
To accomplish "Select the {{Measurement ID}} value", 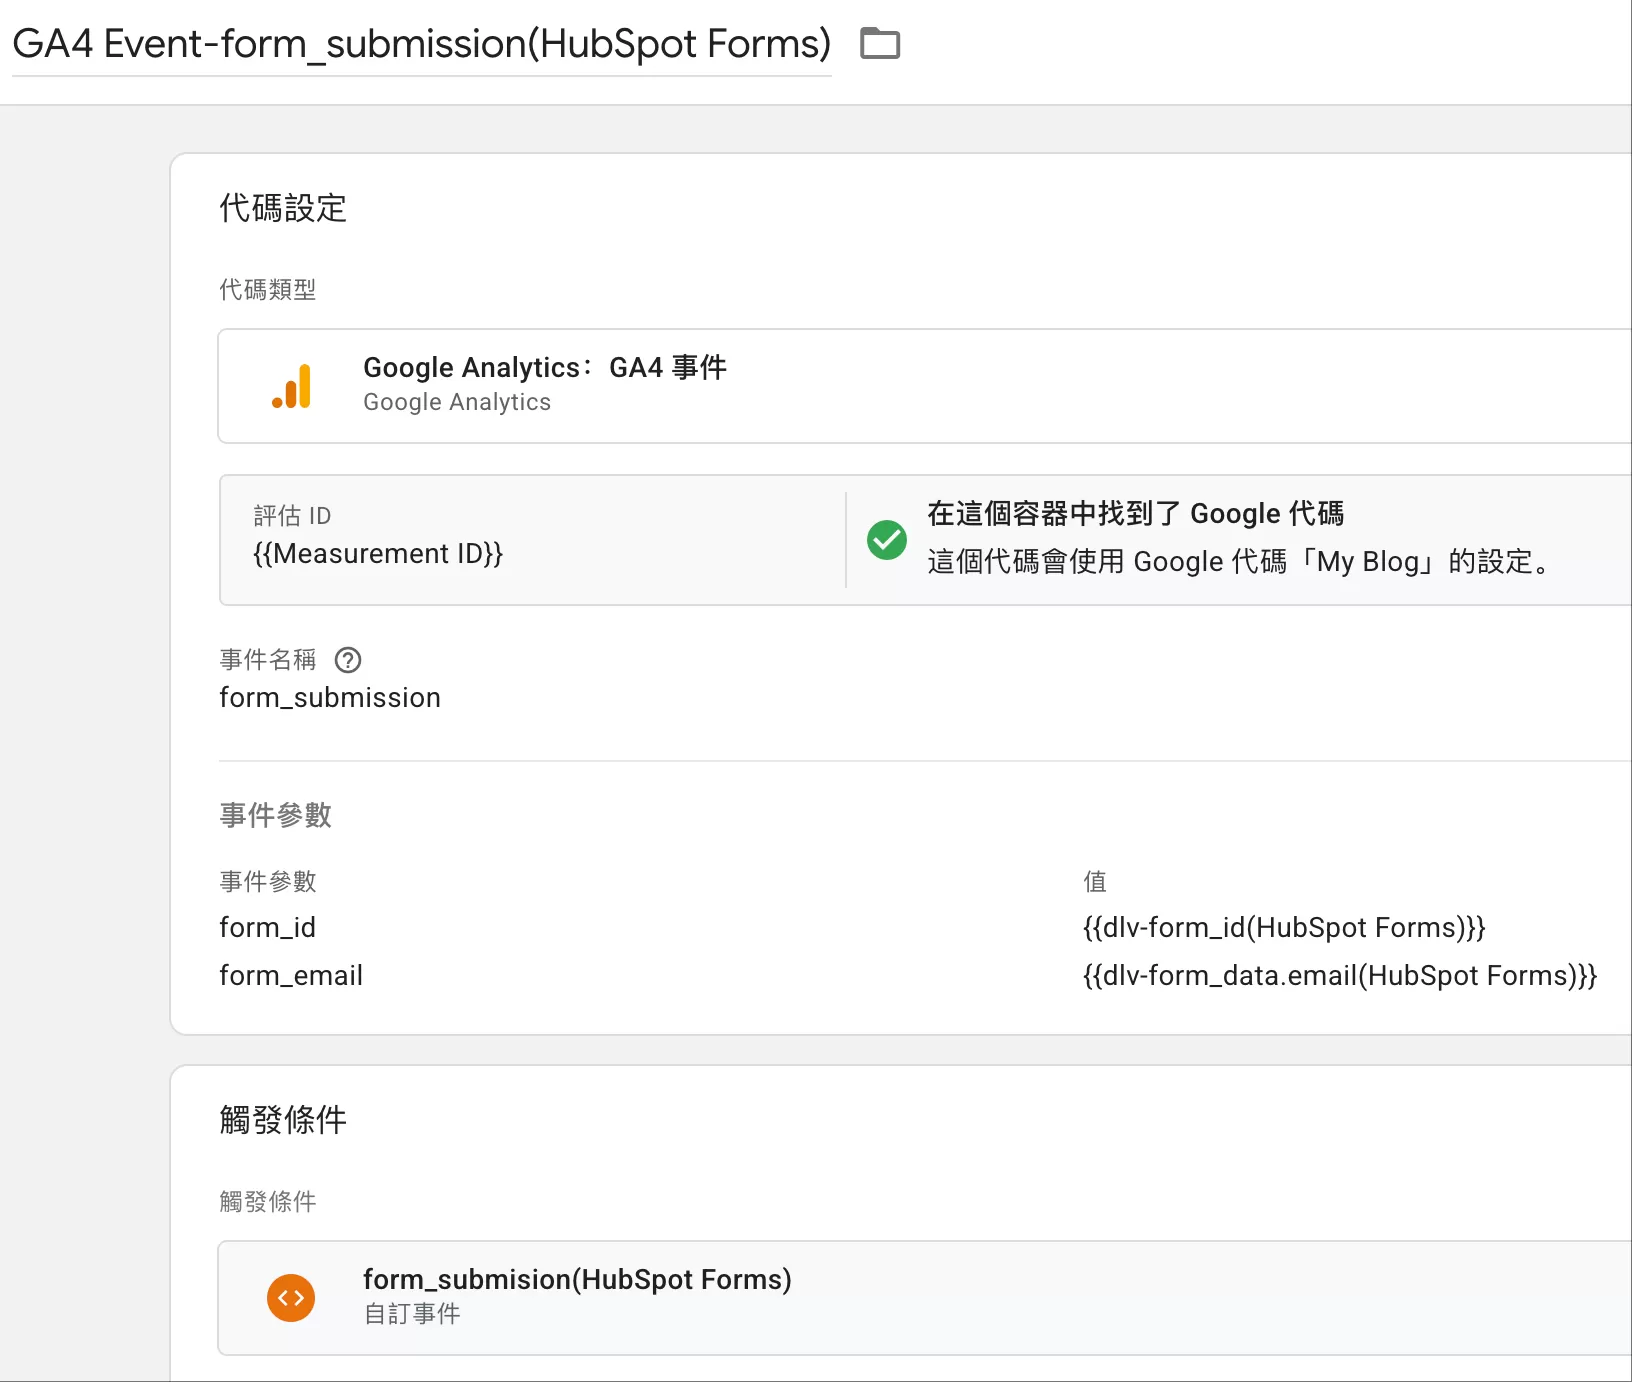I will (378, 554).
